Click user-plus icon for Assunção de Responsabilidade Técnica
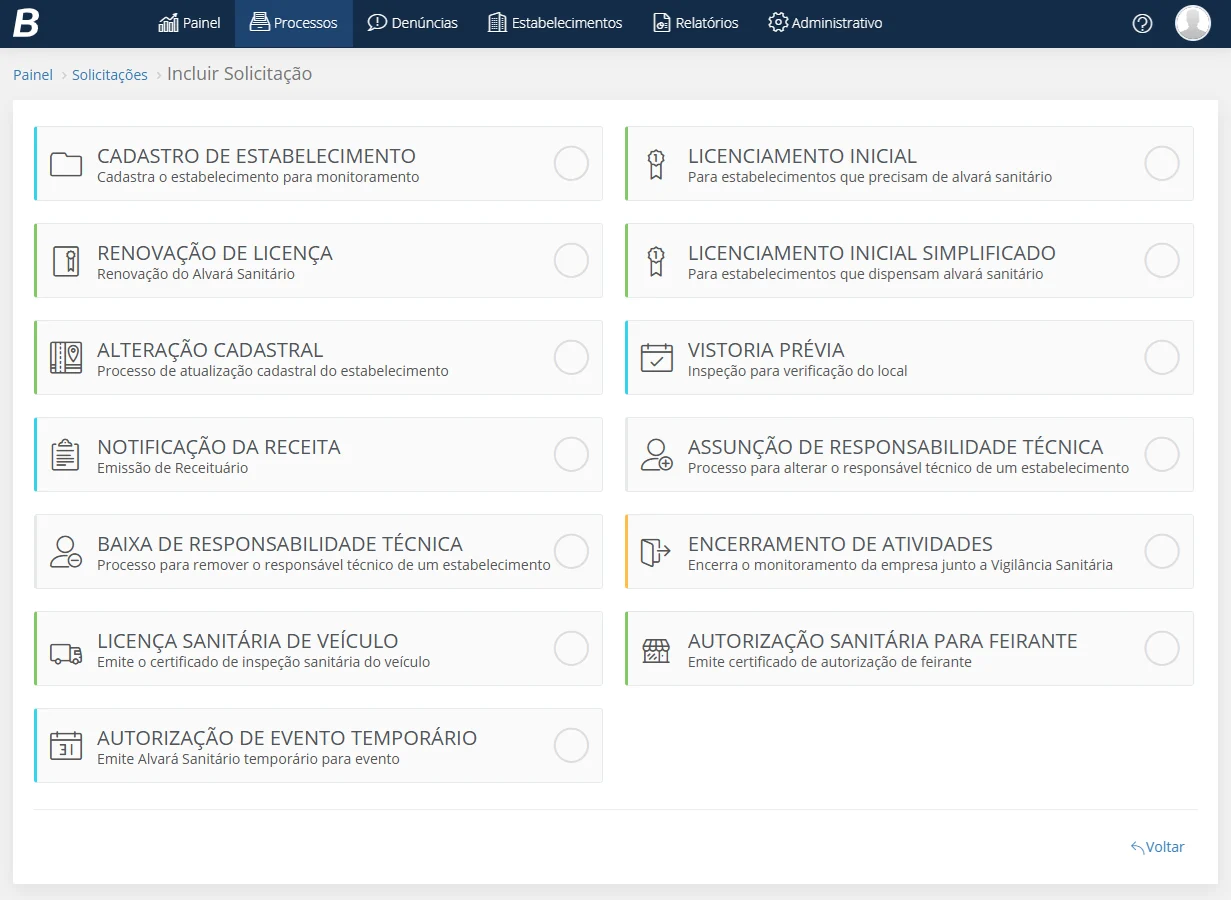The image size is (1231, 900). pyautogui.click(x=657, y=455)
